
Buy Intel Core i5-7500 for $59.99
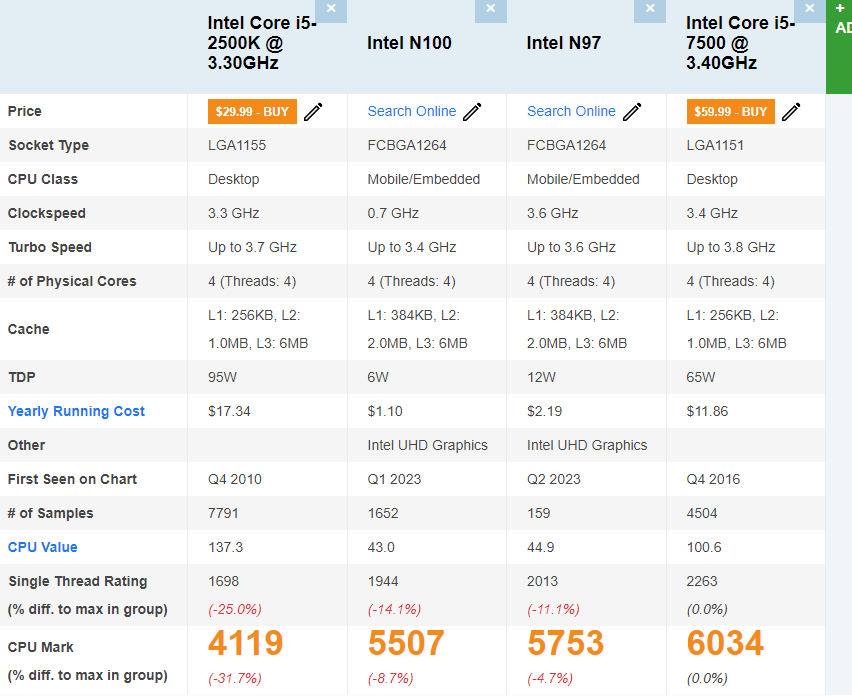coord(730,112)
